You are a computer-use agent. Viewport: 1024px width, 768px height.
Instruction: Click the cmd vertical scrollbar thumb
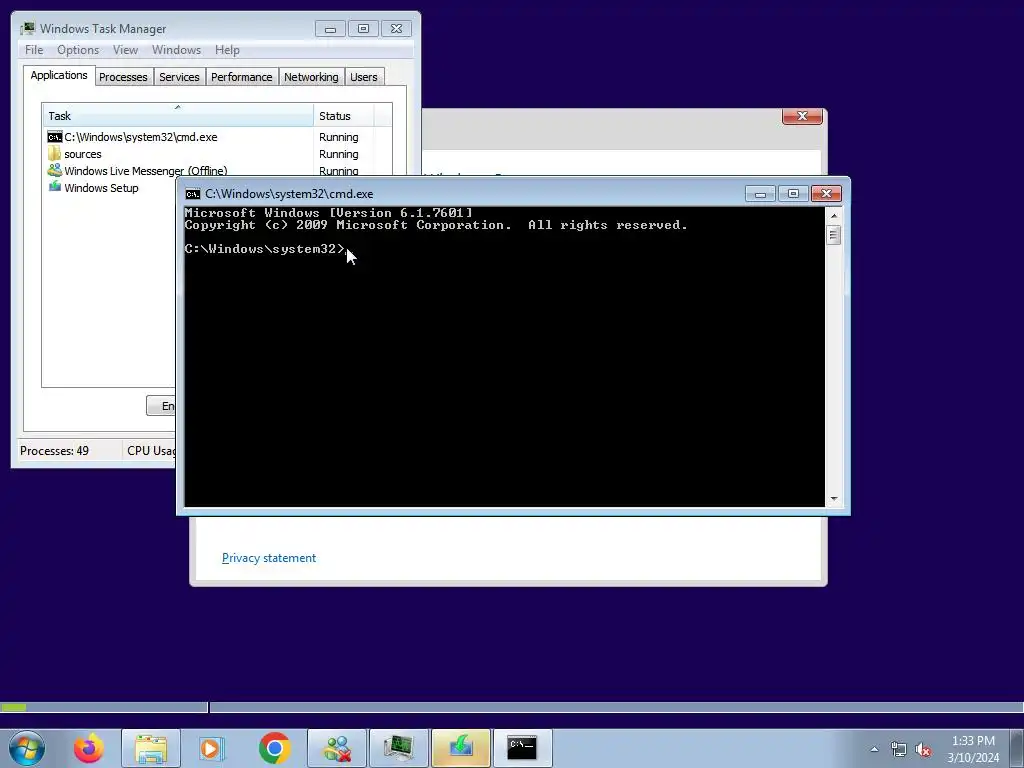point(833,235)
